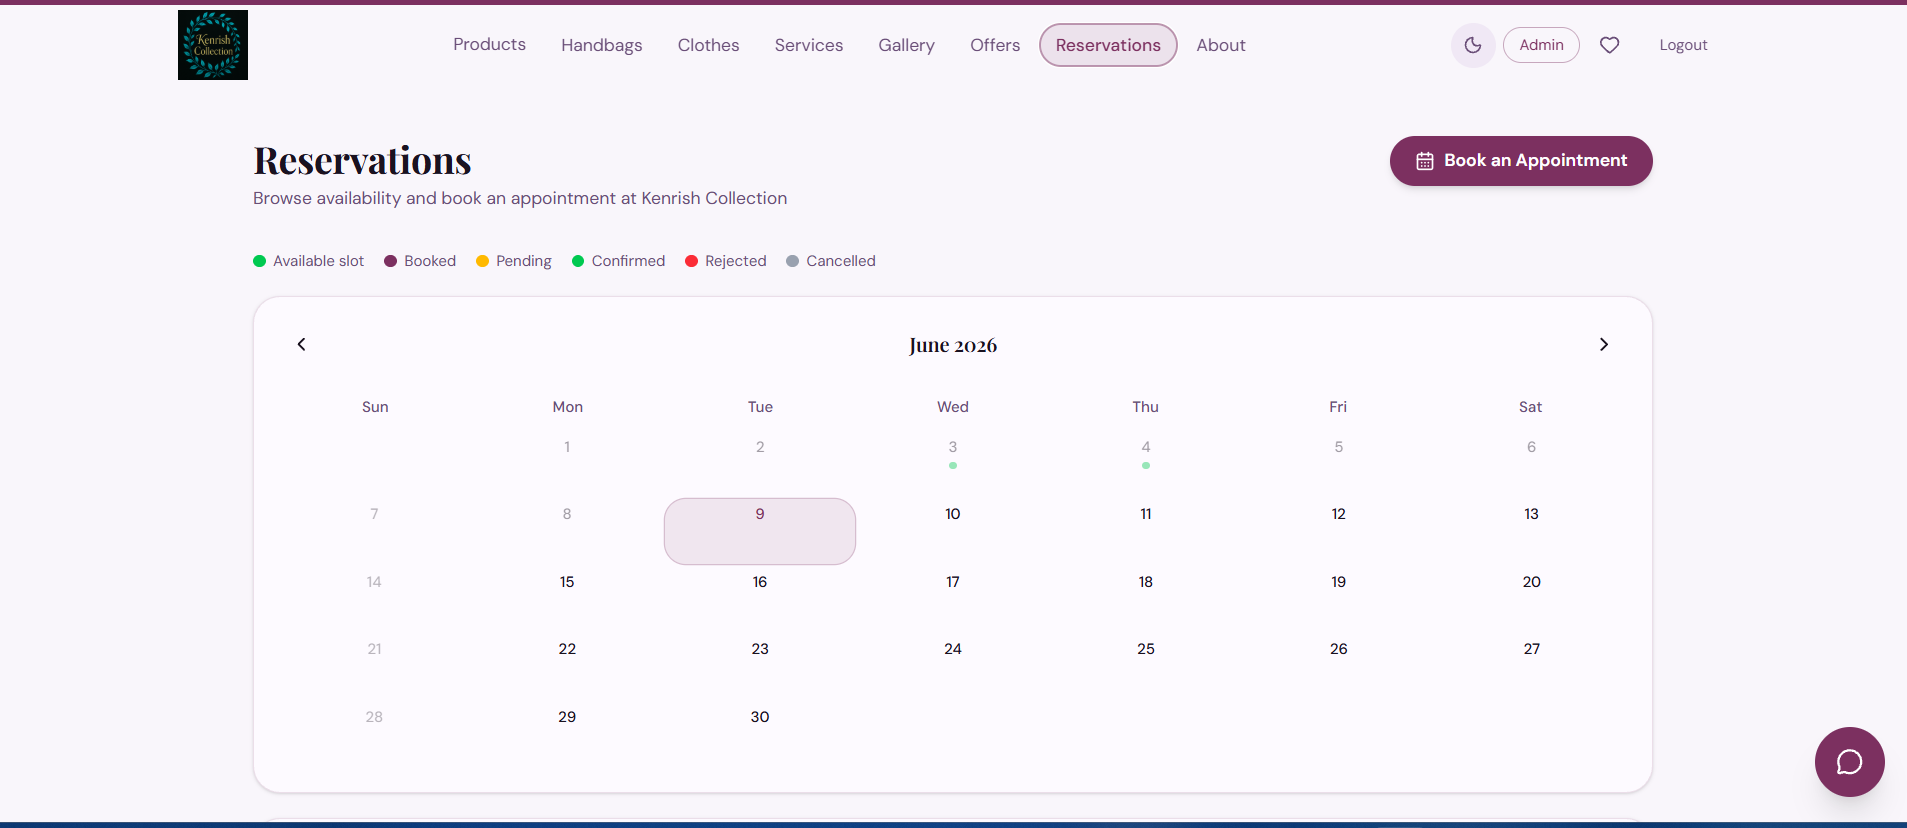Select June 17 on calendar
Screen dimensions: 1907x828
tap(953, 598)
